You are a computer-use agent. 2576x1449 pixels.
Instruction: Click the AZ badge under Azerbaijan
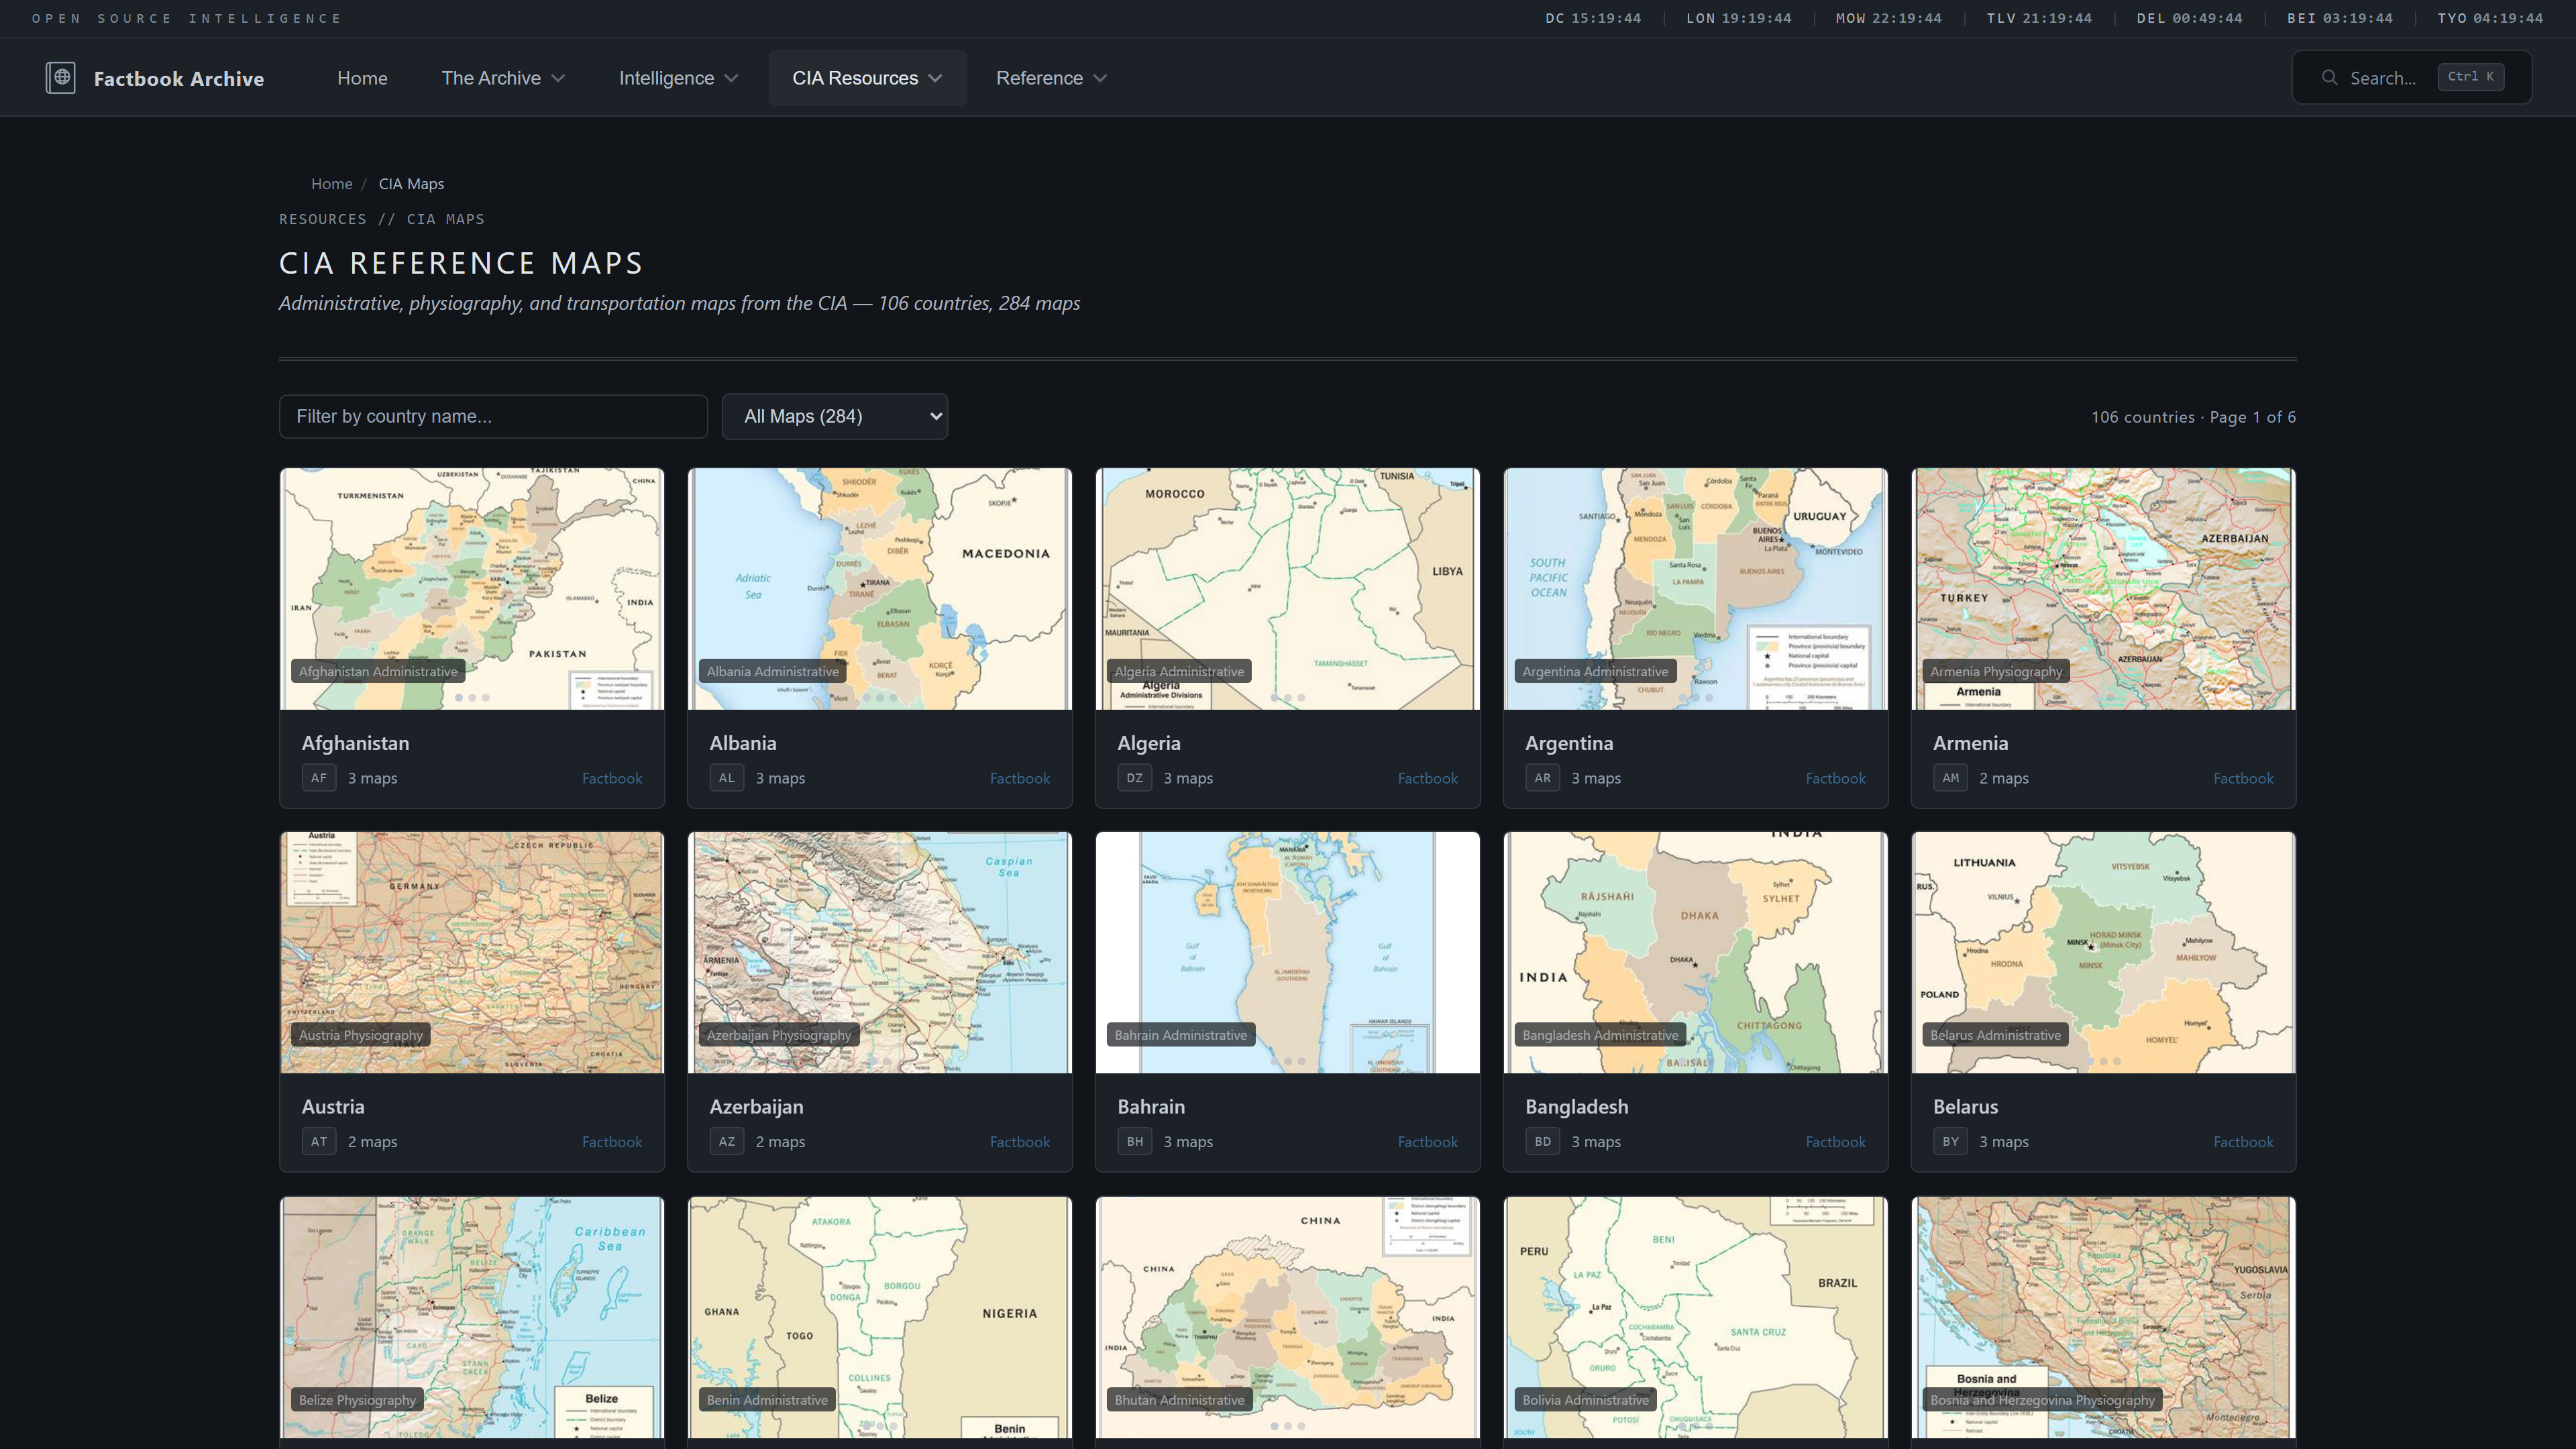727,1141
